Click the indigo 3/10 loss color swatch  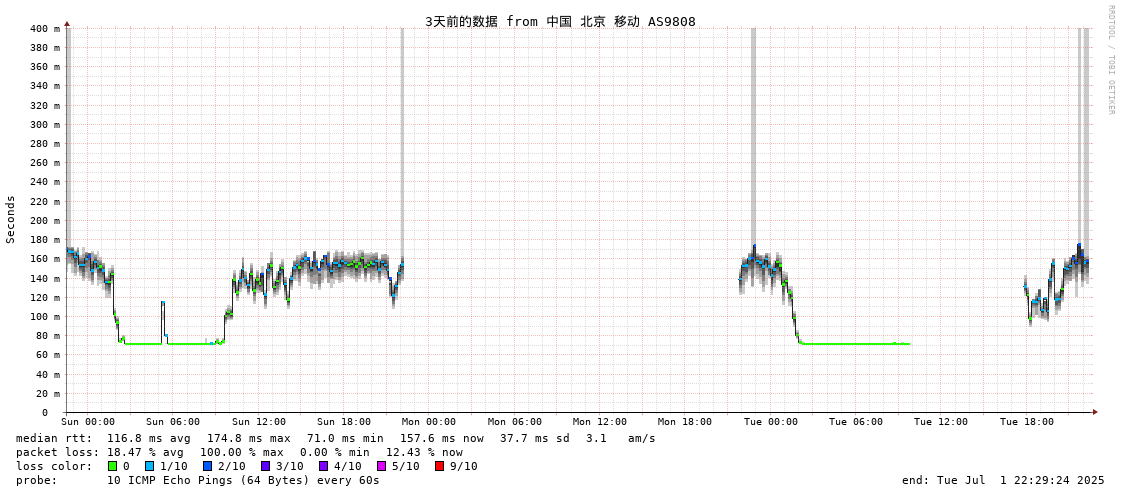pos(265,466)
